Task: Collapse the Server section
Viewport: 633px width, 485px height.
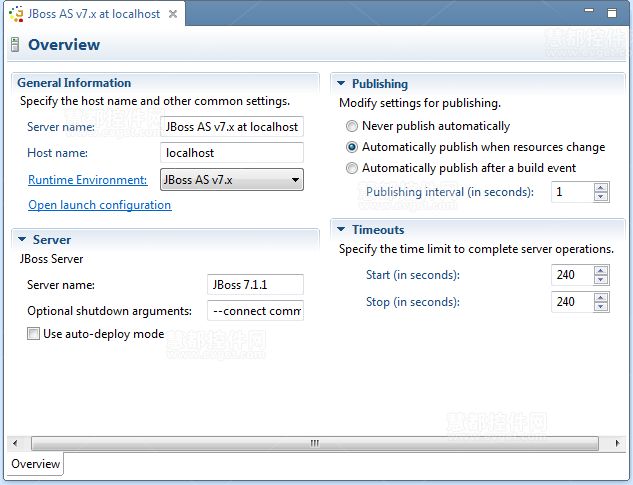Action: (22, 239)
